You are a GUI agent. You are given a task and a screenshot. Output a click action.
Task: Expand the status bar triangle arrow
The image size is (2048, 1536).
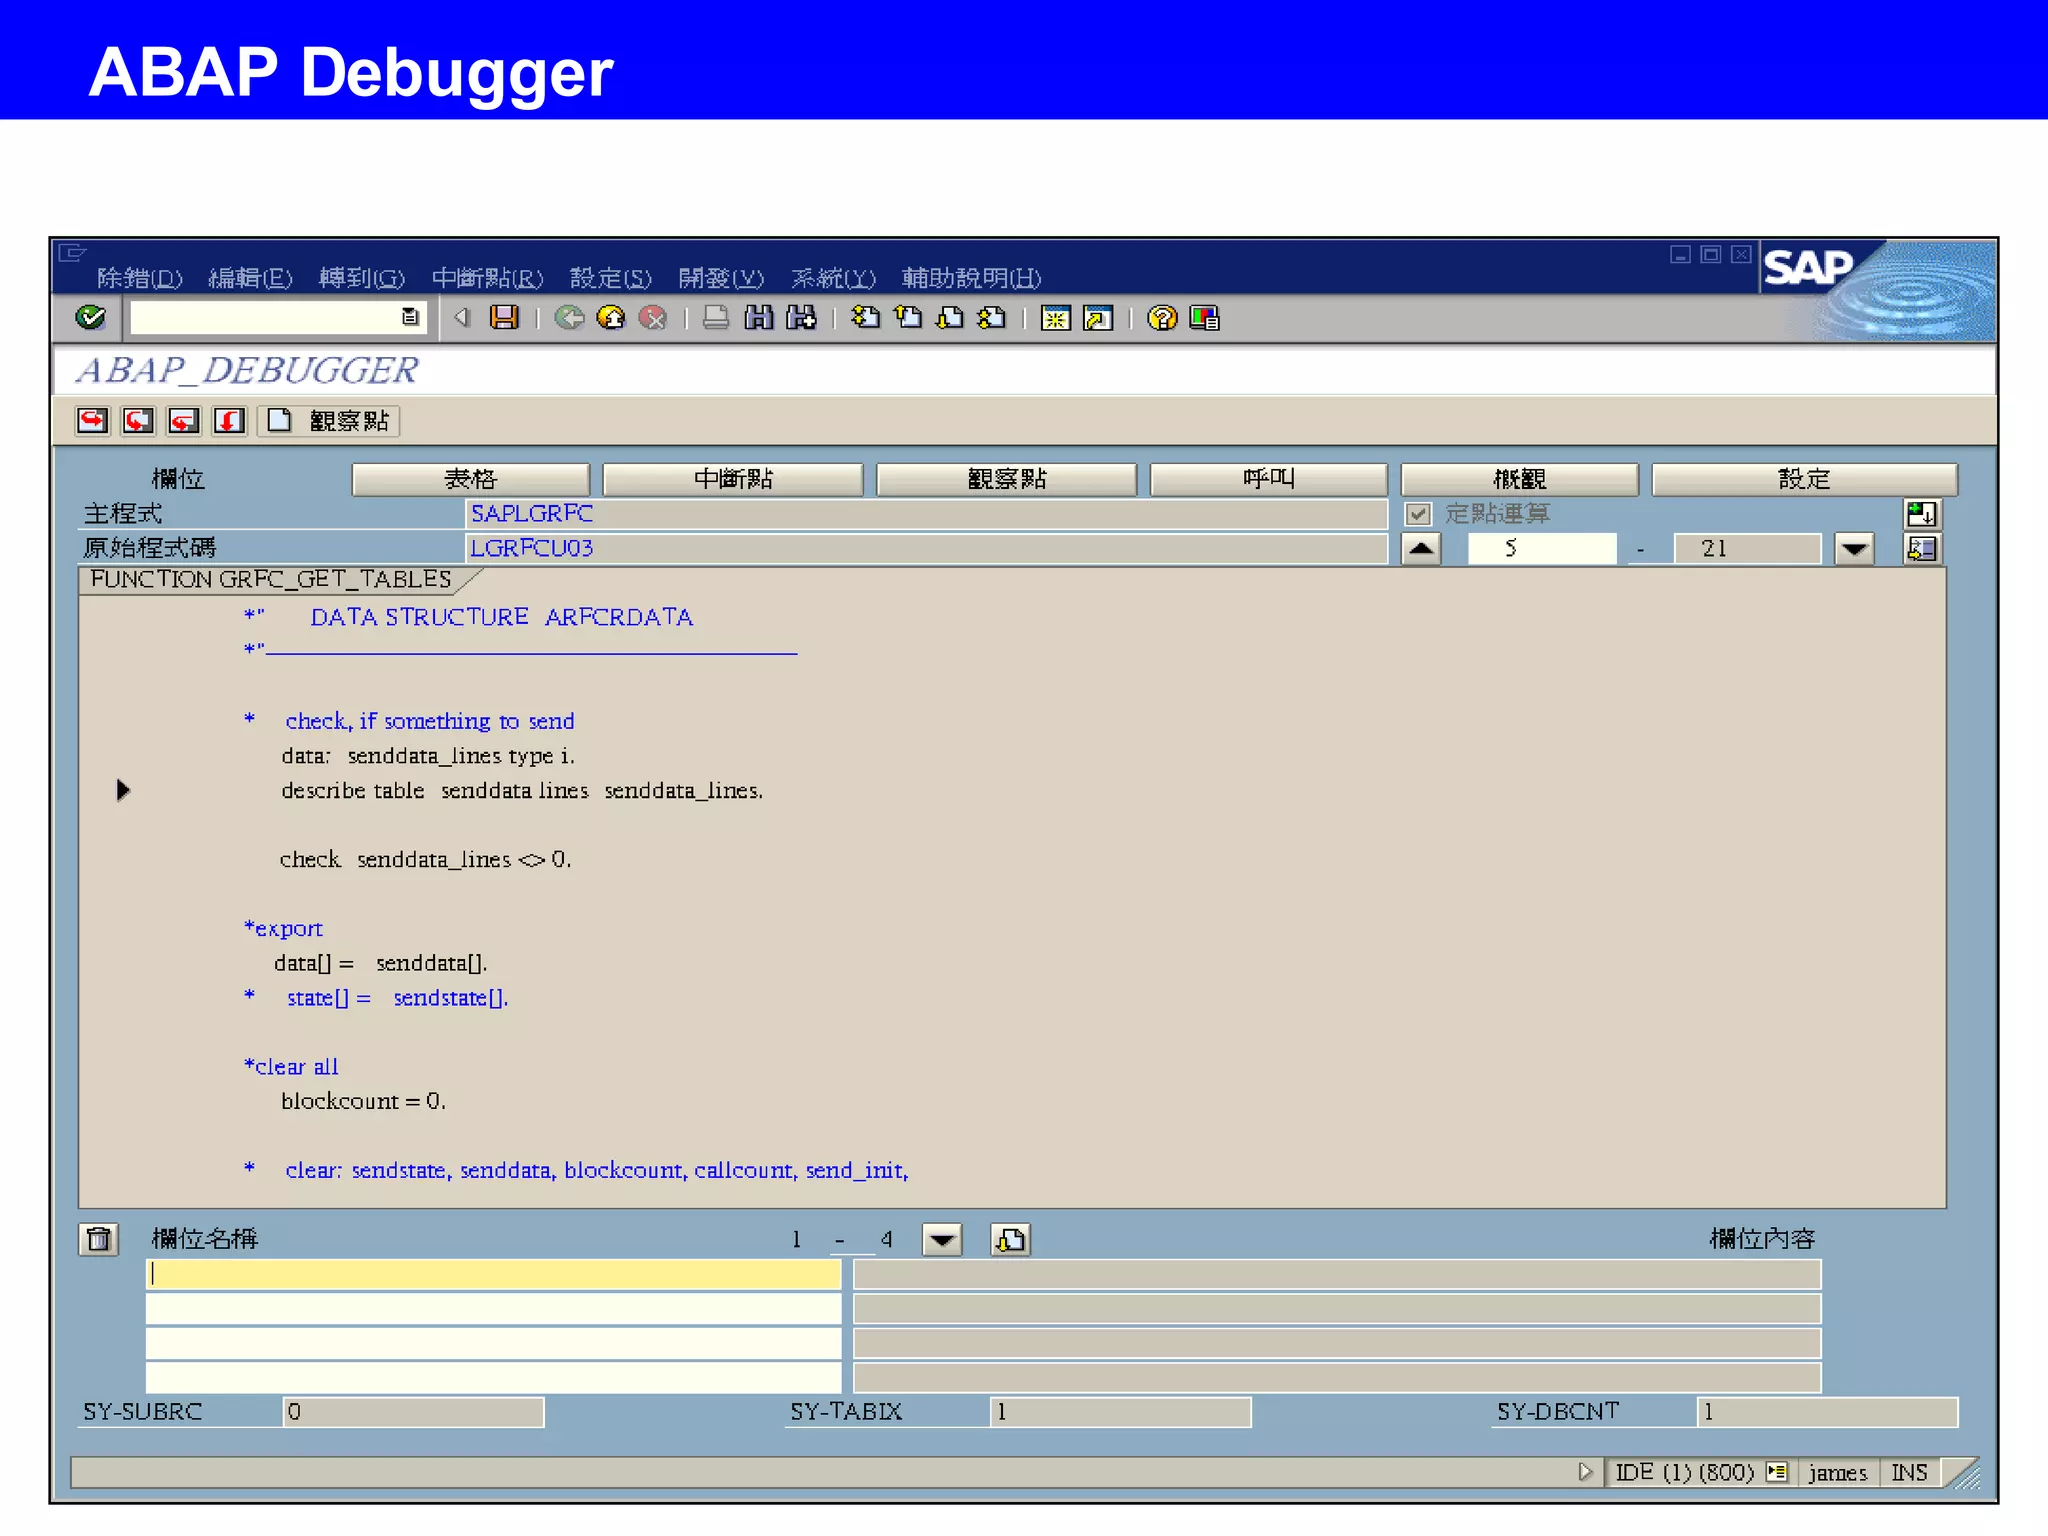1585,1472
